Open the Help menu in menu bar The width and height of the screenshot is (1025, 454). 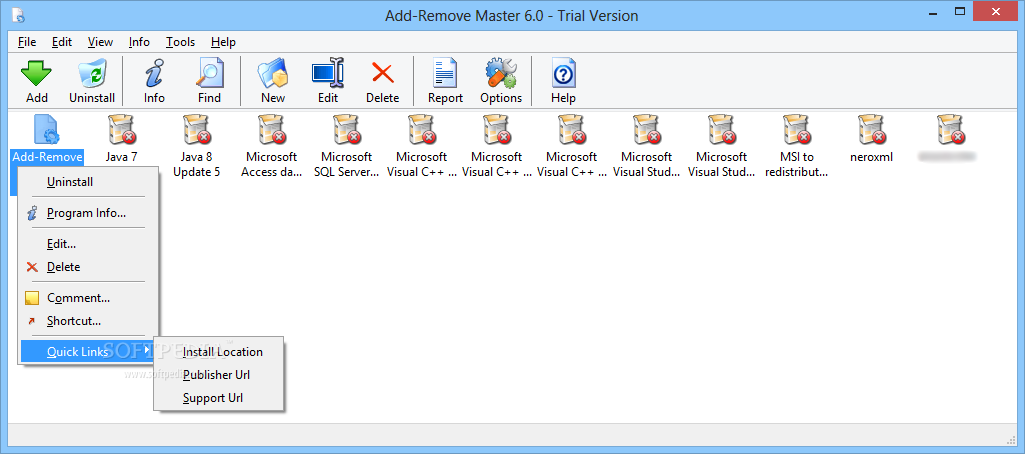[x=223, y=42]
